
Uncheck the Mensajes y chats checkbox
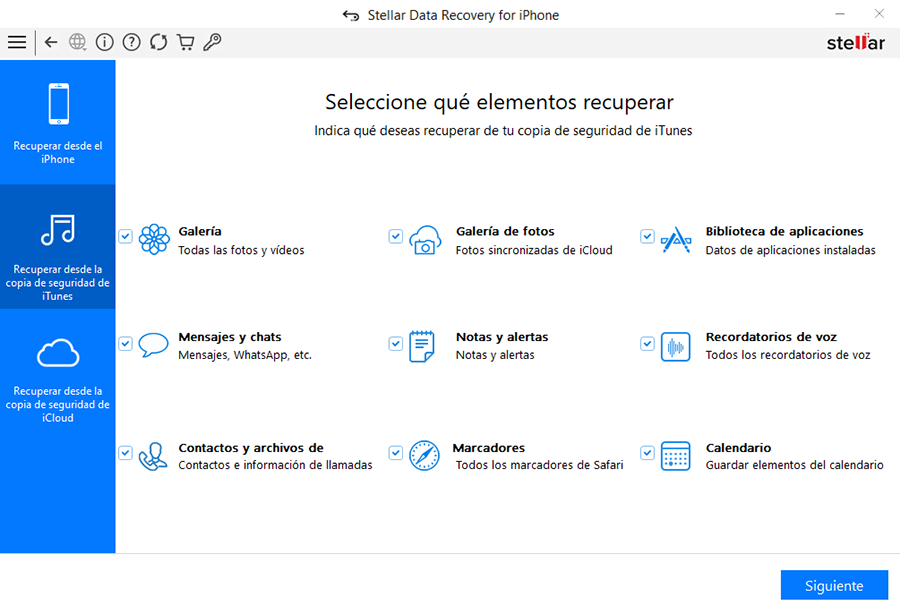click(x=126, y=344)
